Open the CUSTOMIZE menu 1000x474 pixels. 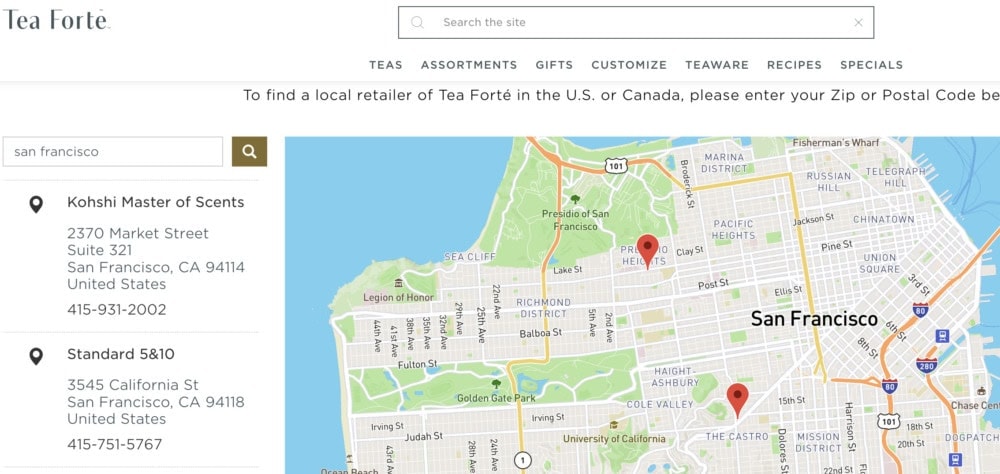coord(629,65)
